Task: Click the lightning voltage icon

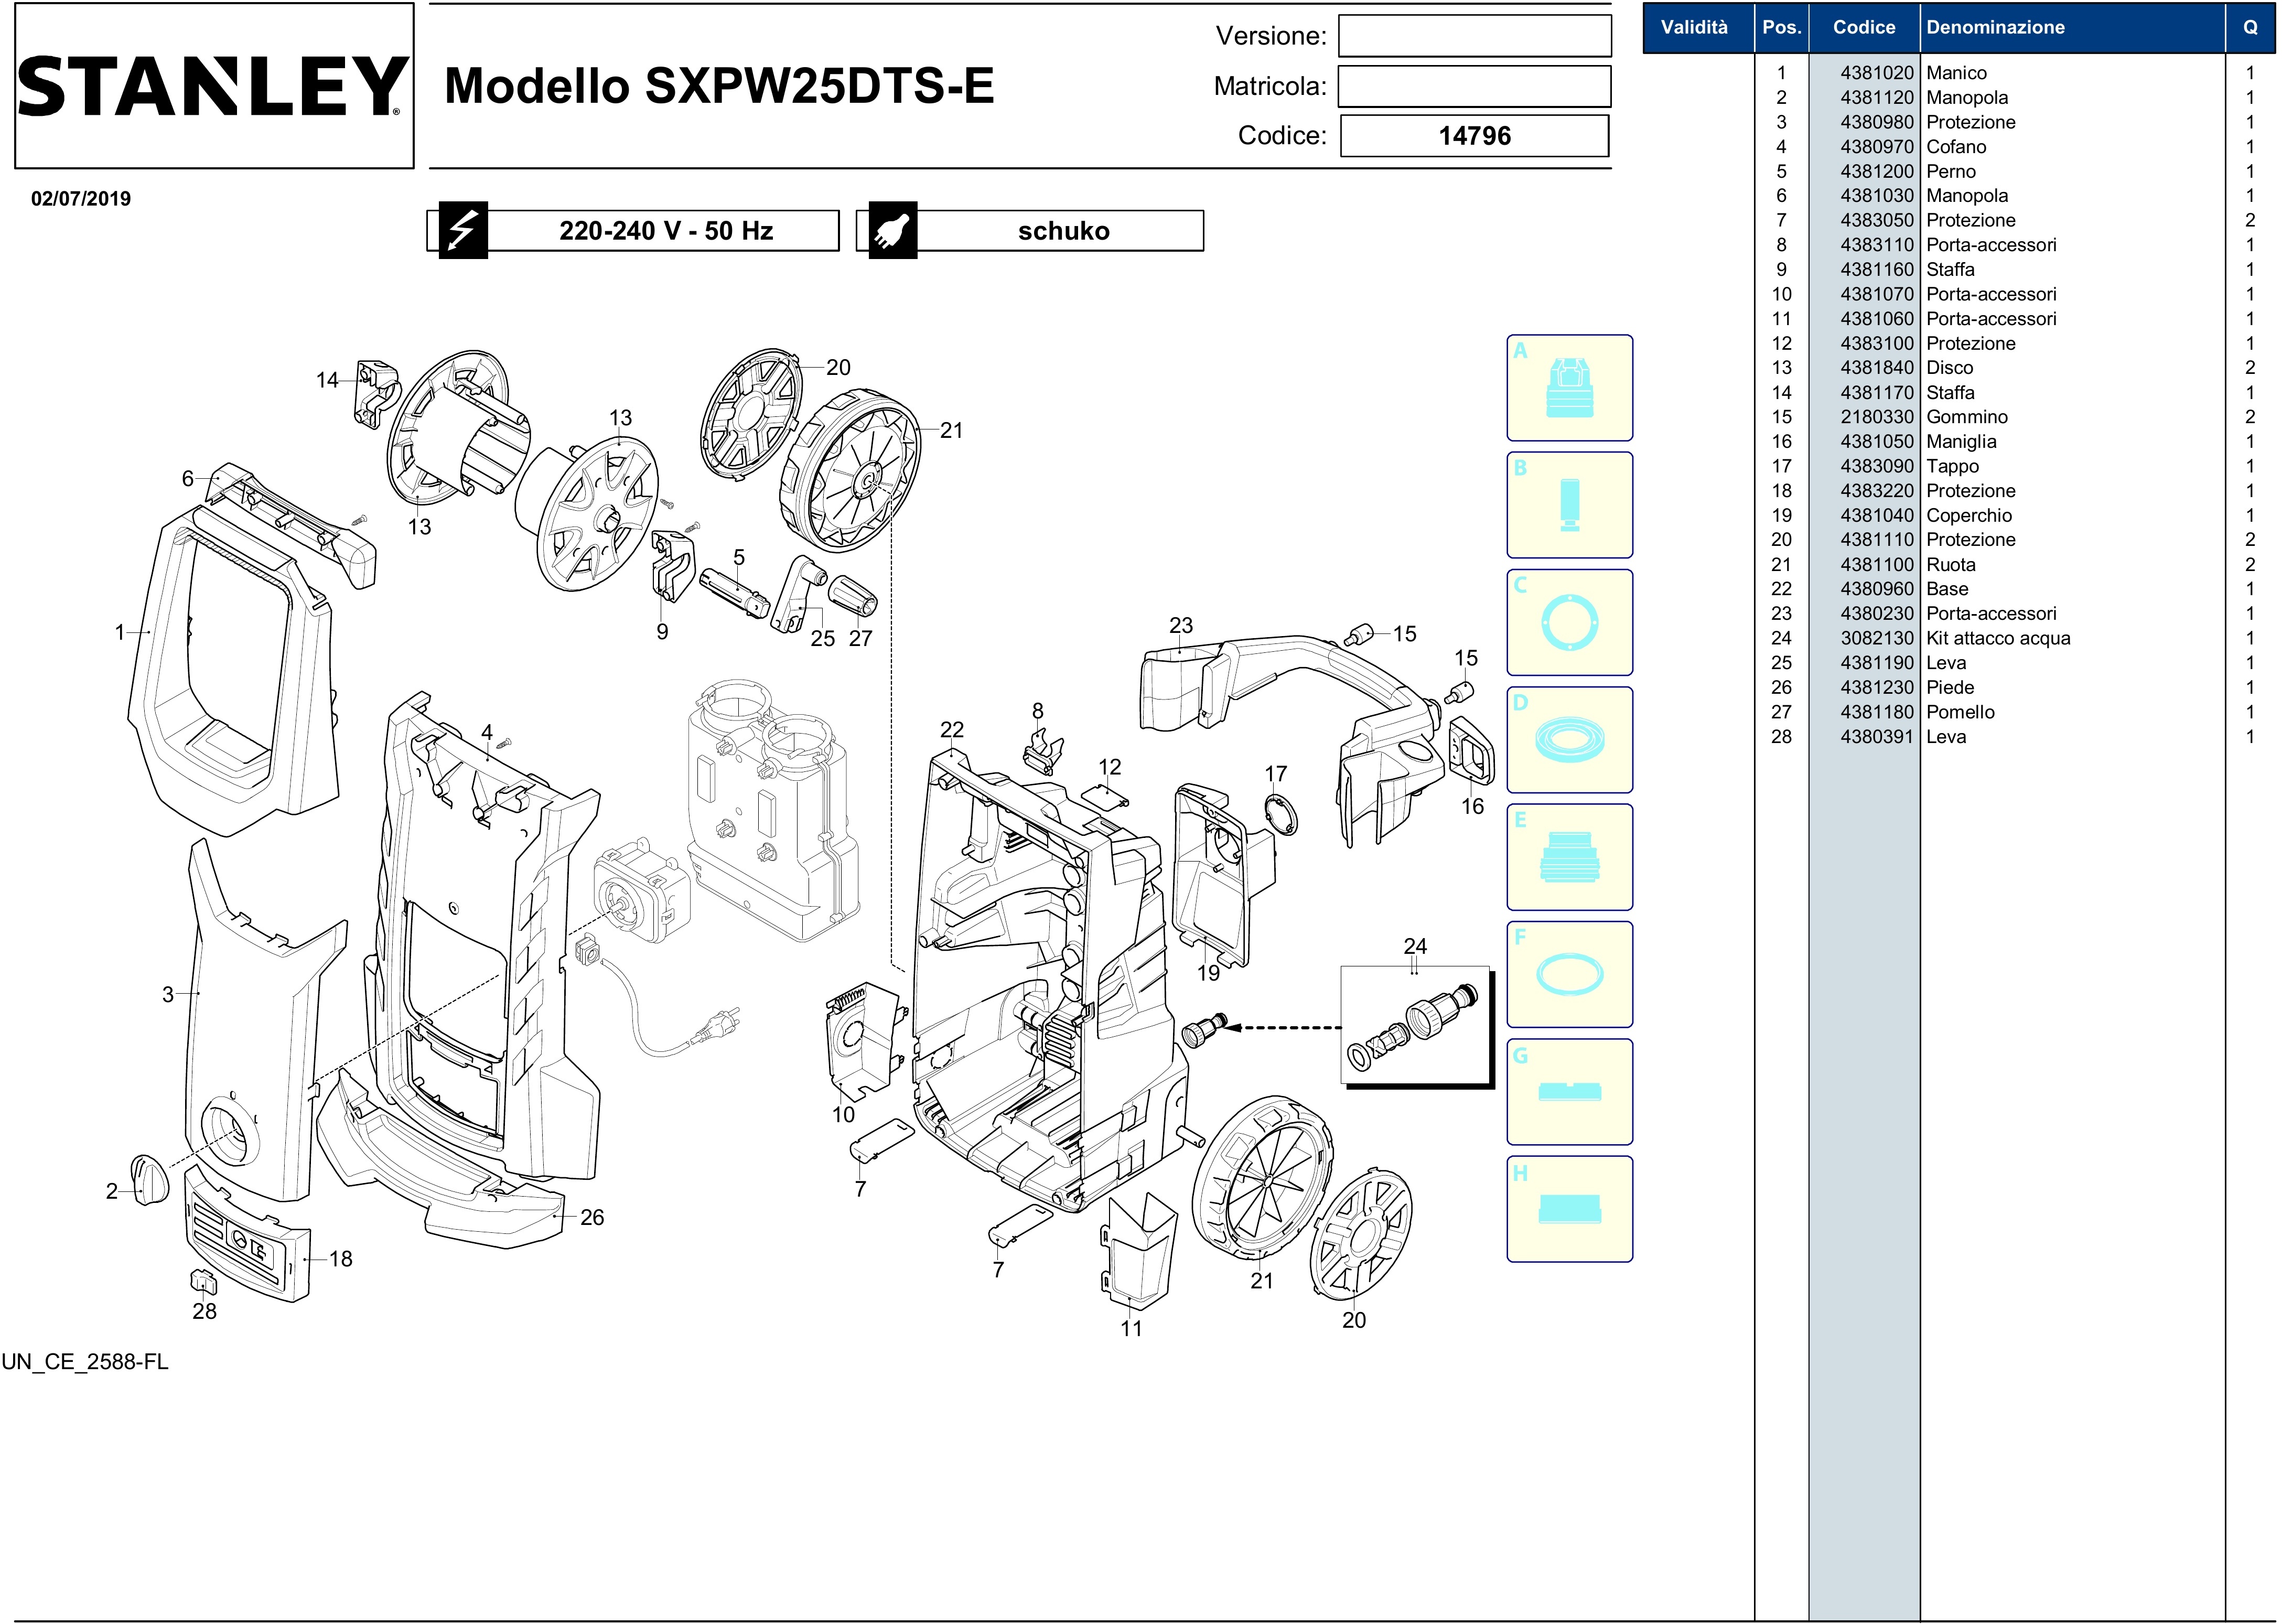Action: 463,231
